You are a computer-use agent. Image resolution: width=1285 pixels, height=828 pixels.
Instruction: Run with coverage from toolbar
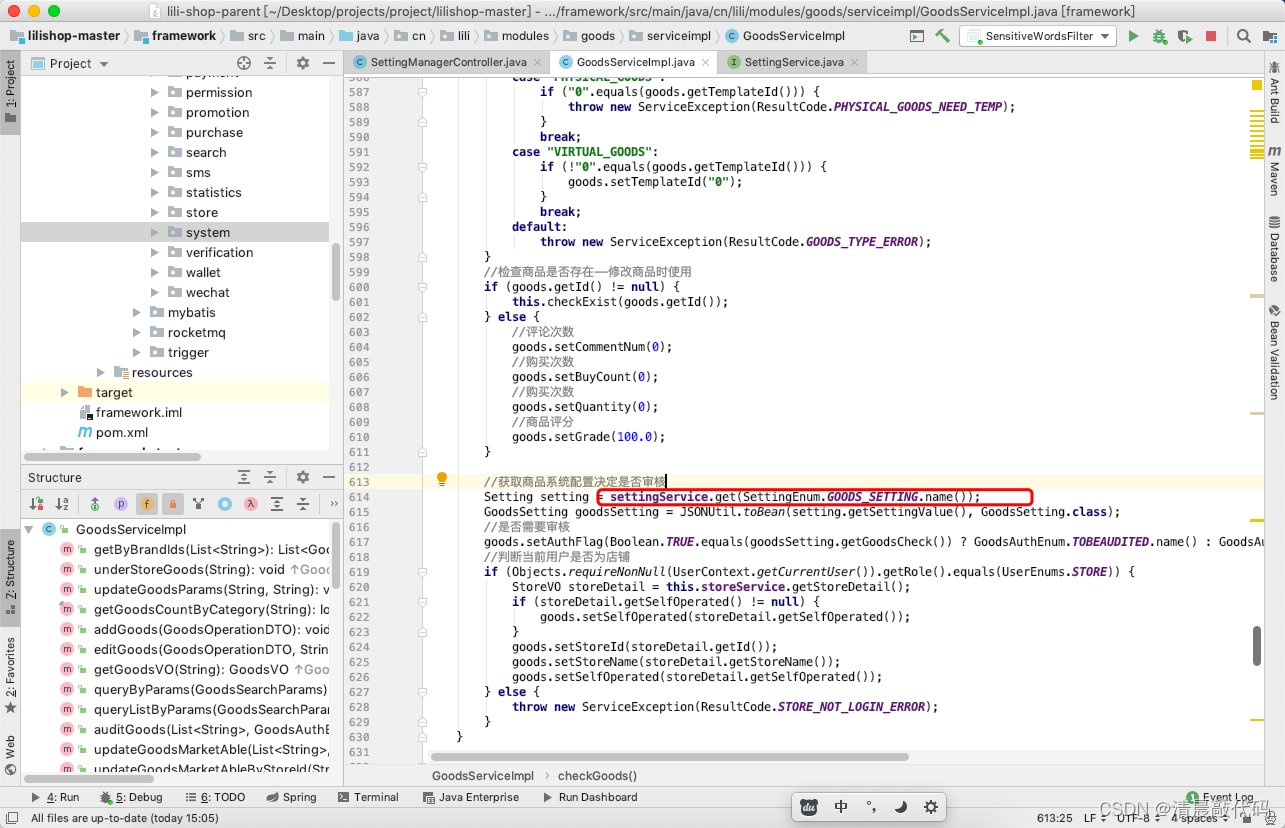(1185, 36)
